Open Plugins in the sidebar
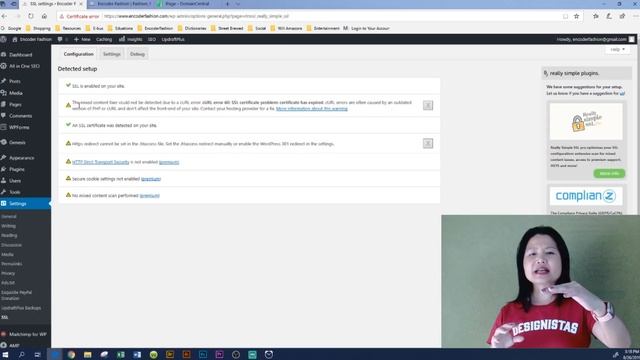The width and height of the screenshot is (640, 360). point(17,169)
